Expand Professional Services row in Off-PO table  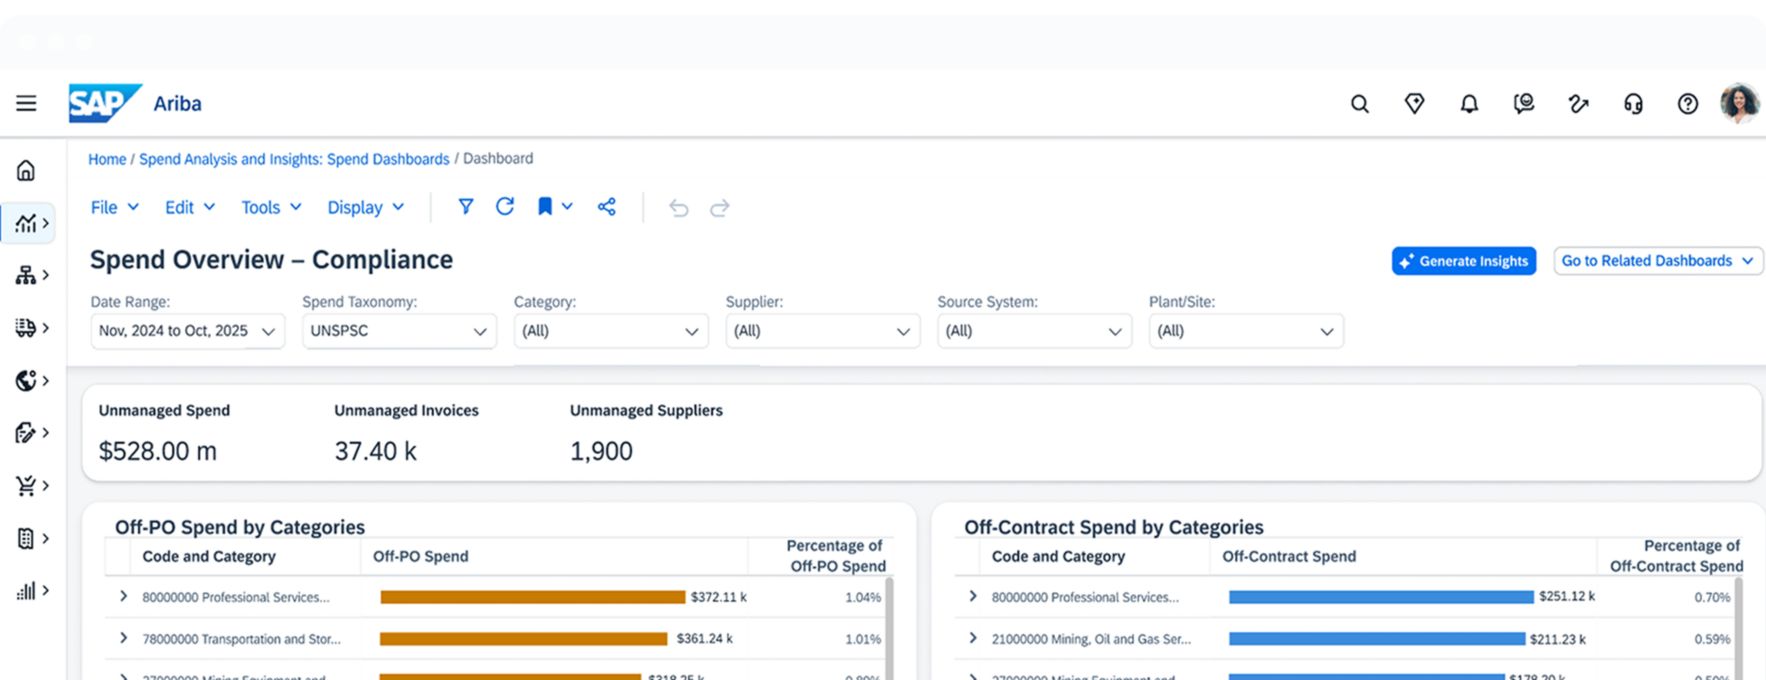coord(123,596)
